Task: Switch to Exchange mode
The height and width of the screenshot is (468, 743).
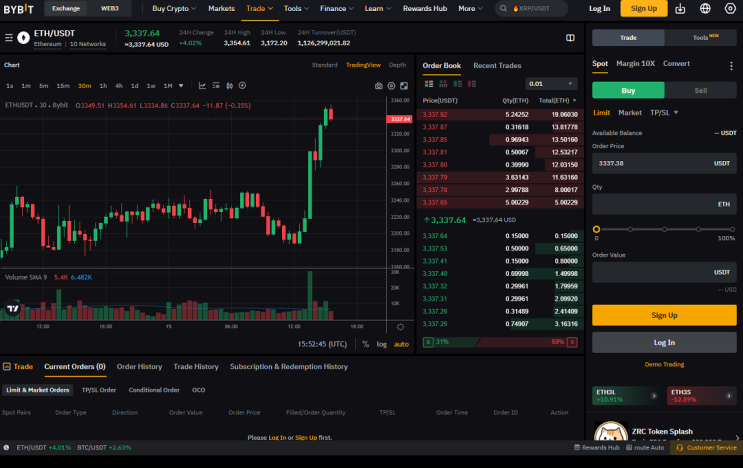Action: tap(66, 9)
